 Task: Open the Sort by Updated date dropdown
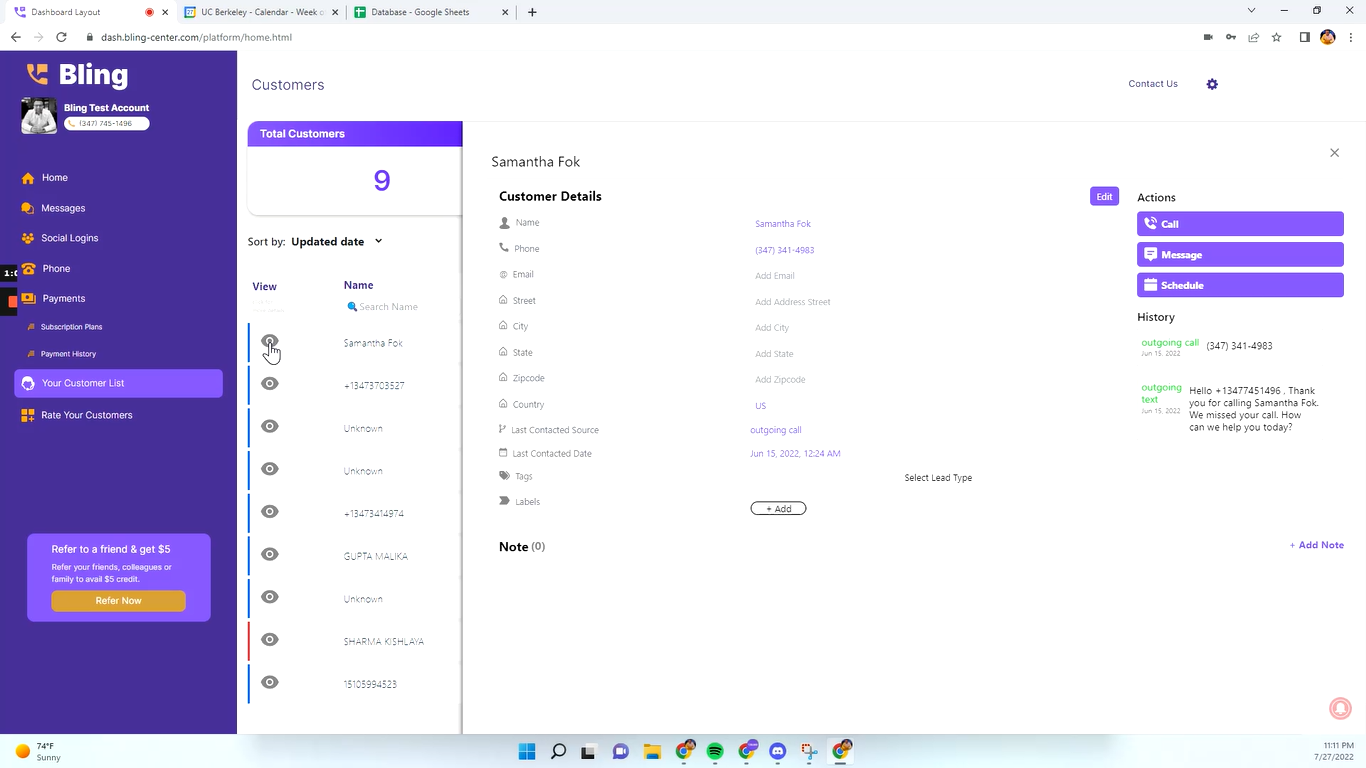pos(337,241)
